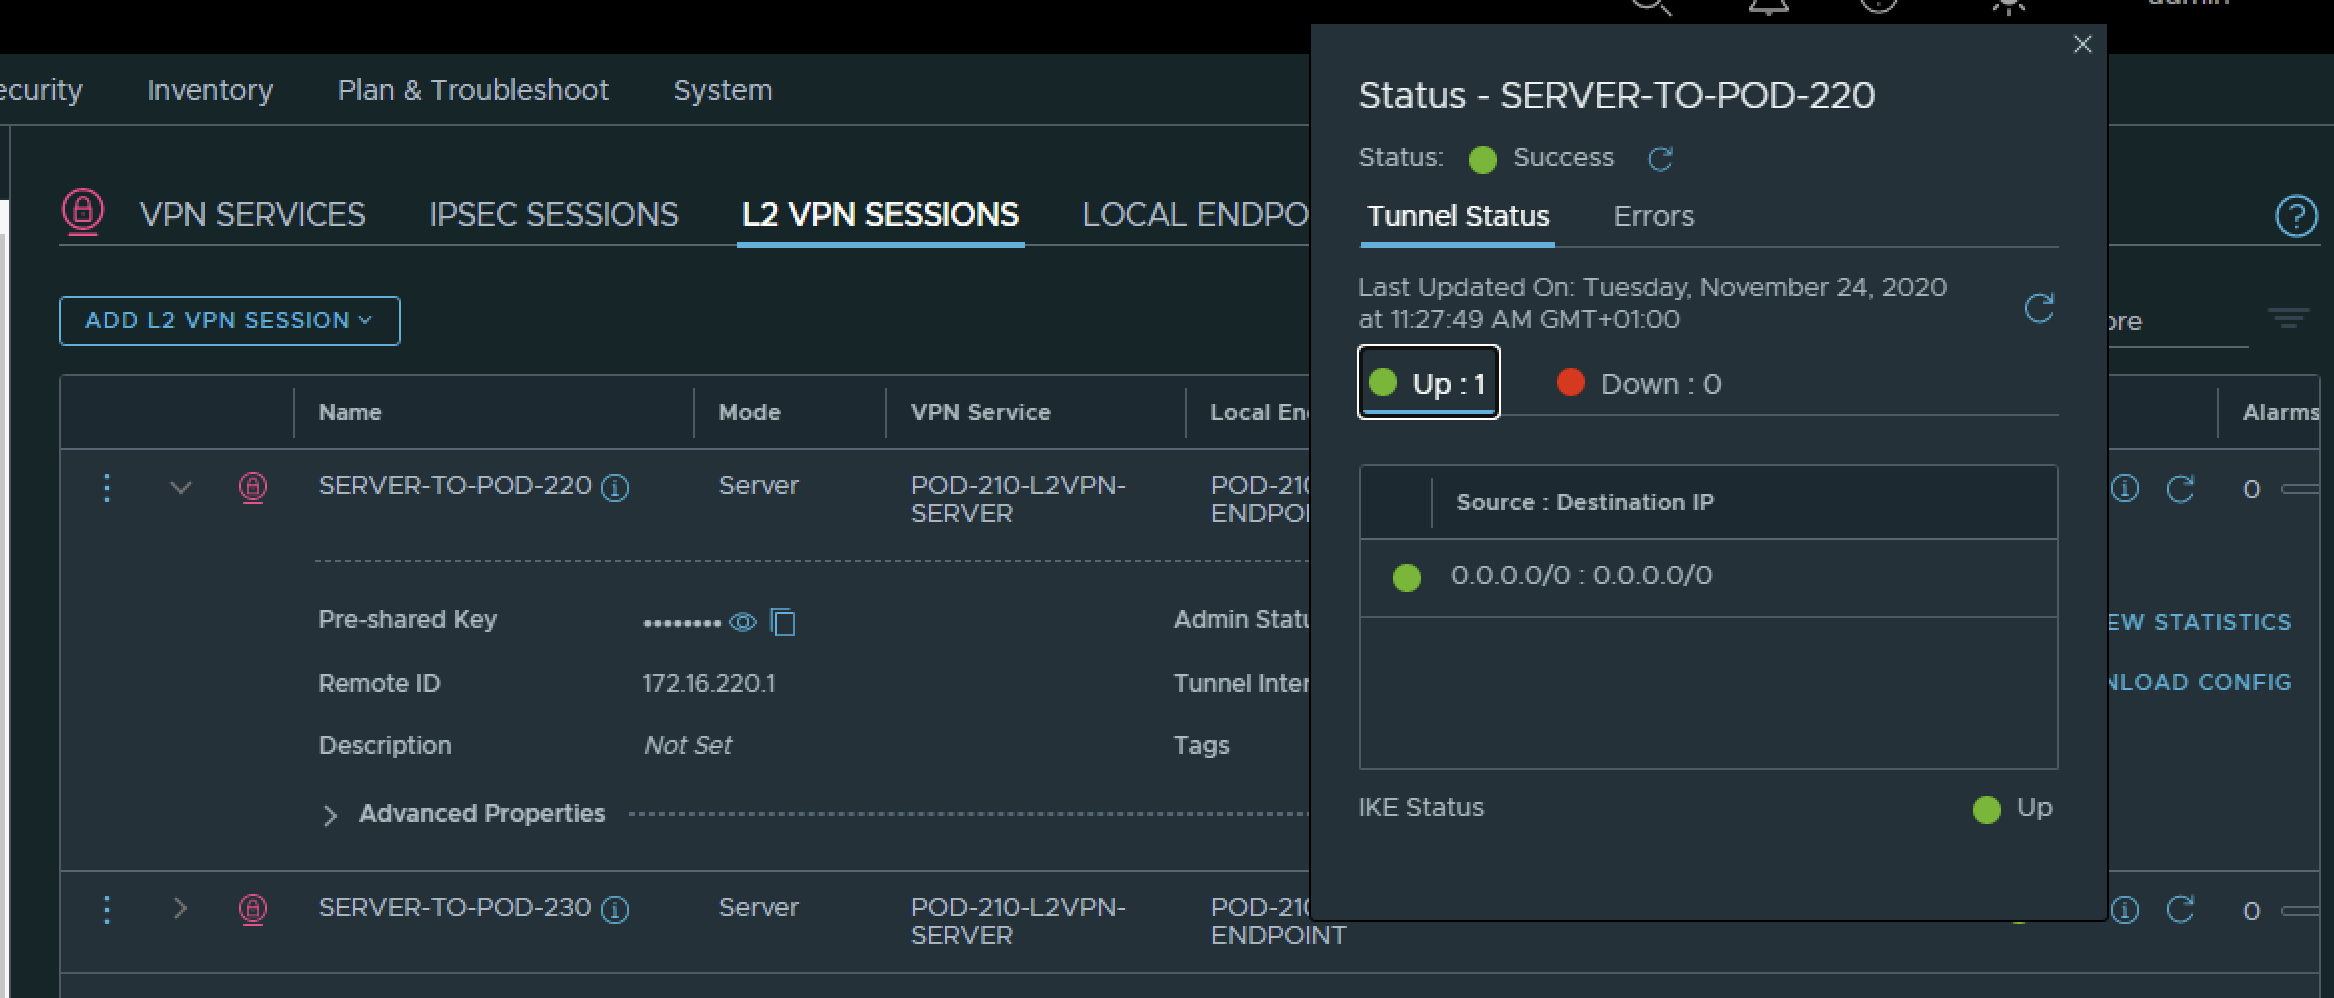Switch to the Errors tab
The image size is (2334, 998).
(x=1653, y=217)
